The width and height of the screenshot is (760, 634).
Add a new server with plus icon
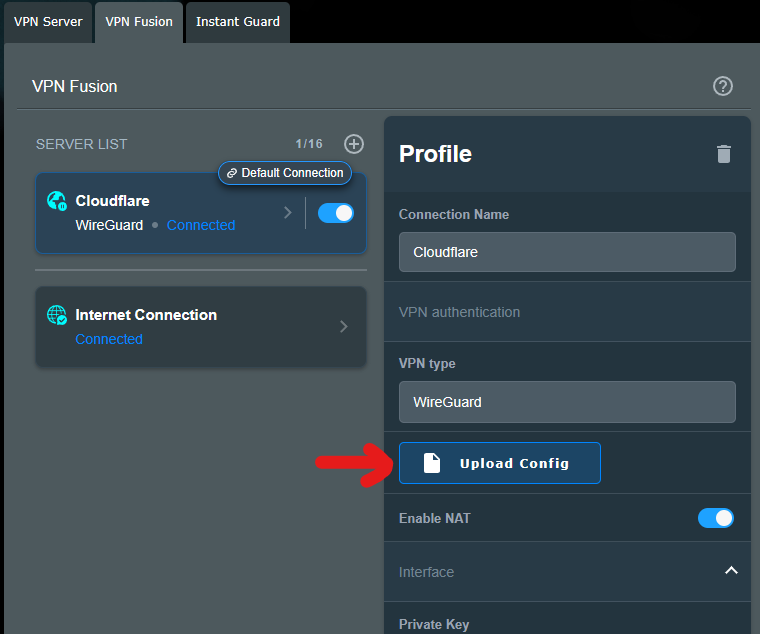click(x=354, y=144)
